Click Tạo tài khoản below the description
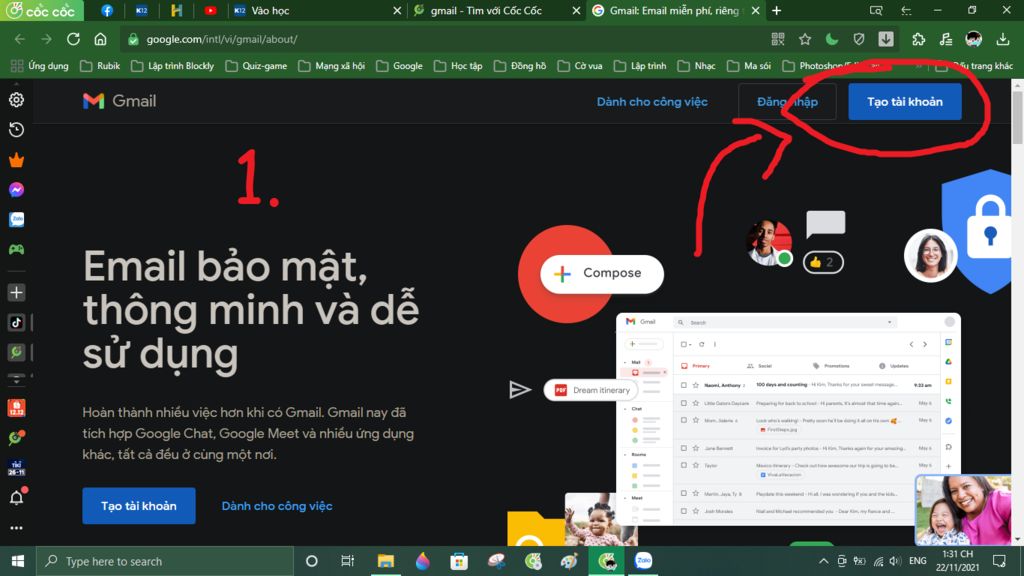1024x576 pixels. (x=138, y=506)
